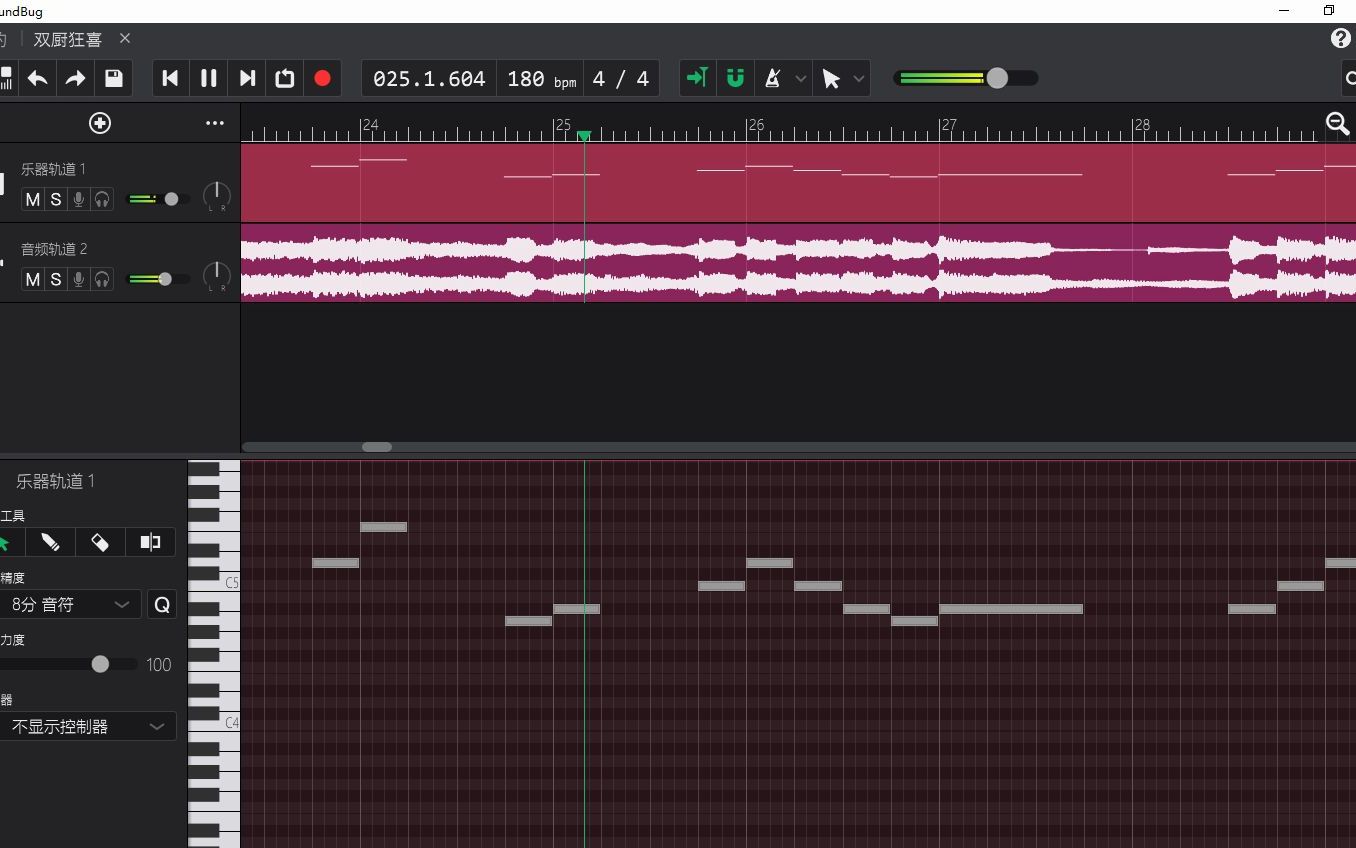Select the pencil draw tool in piano roll

pos(50,542)
